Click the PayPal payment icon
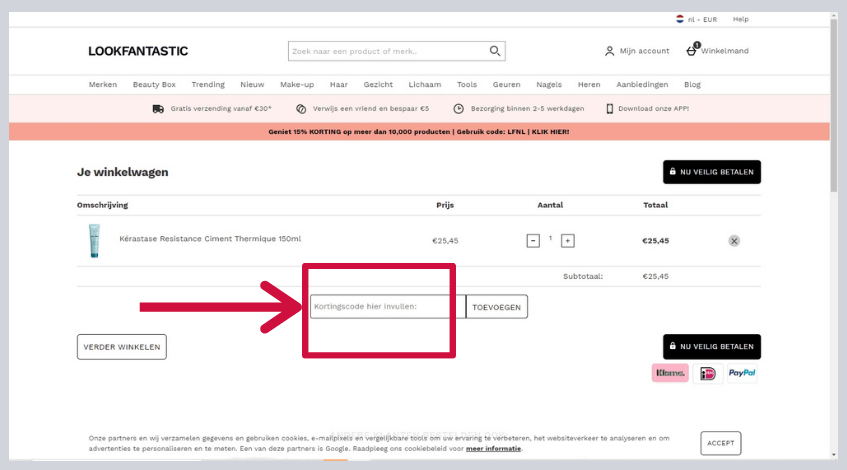 click(741, 373)
